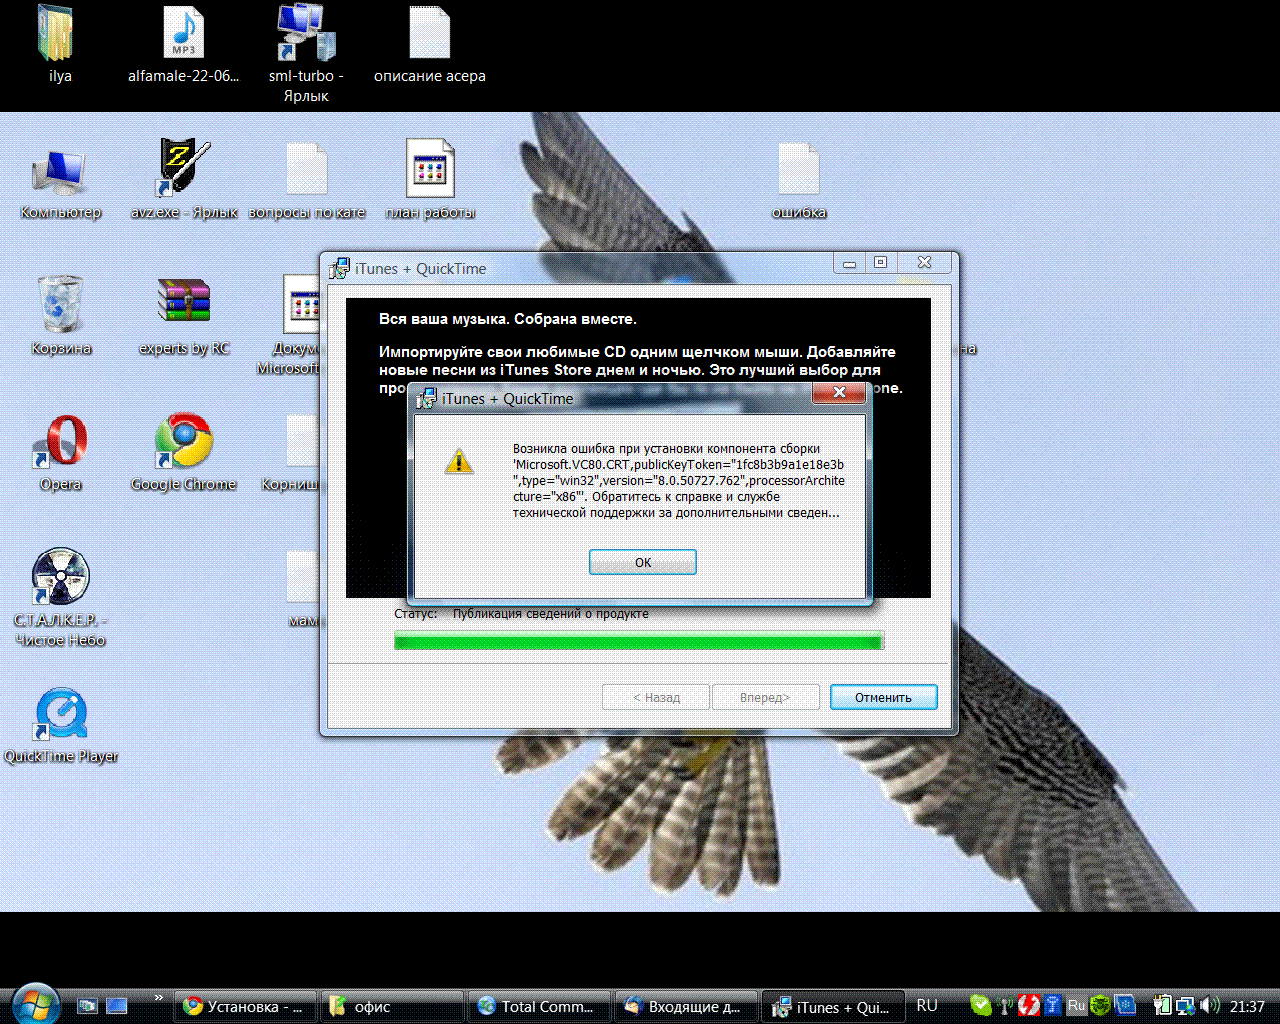This screenshot has width=1280, height=1024.
Task: Click the error message text about Microsoft.VC80.CRT
Action: (679, 481)
